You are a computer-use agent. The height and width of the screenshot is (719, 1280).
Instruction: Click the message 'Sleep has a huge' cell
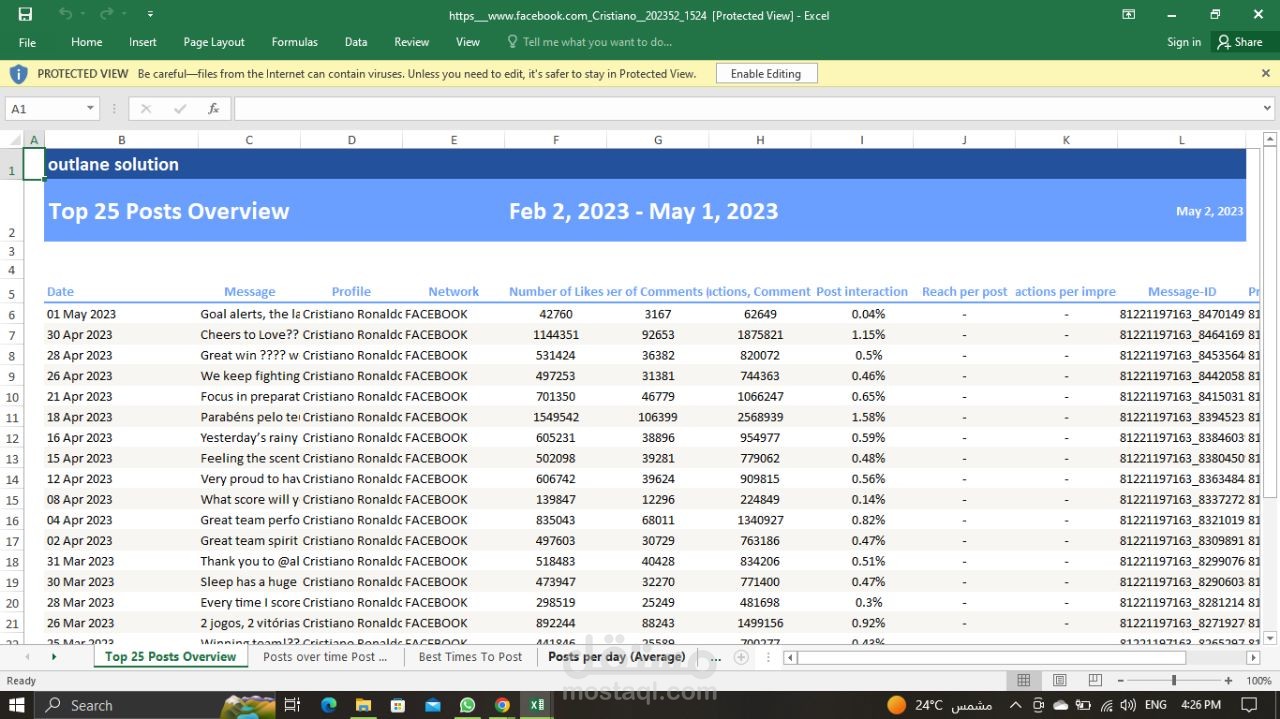[x=249, y=582]
